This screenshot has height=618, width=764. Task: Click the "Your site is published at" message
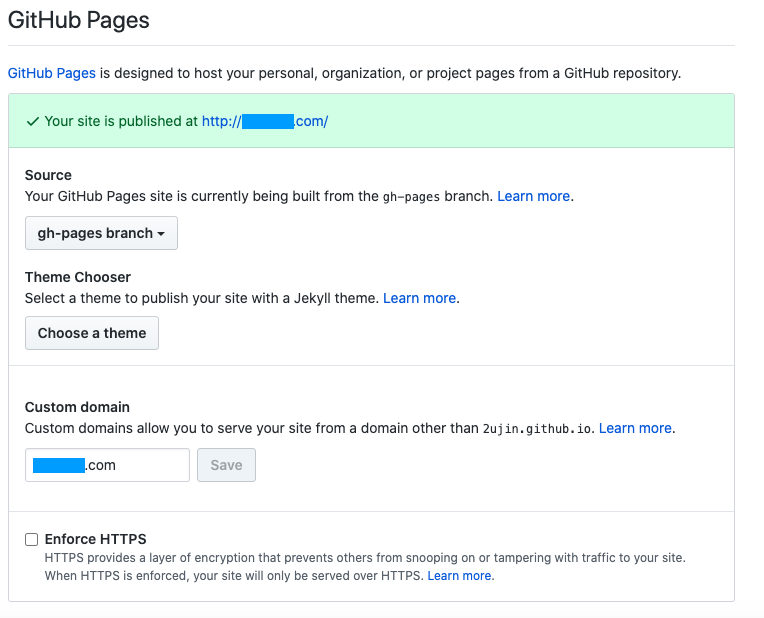[x=121, y=121]
